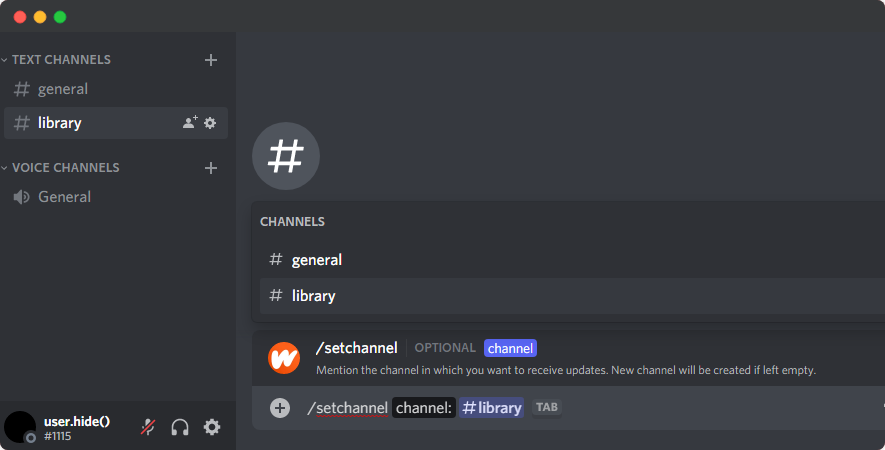Open the general text channel in sidebar
This screenshot has width=885, height=450.
point(62,89)
